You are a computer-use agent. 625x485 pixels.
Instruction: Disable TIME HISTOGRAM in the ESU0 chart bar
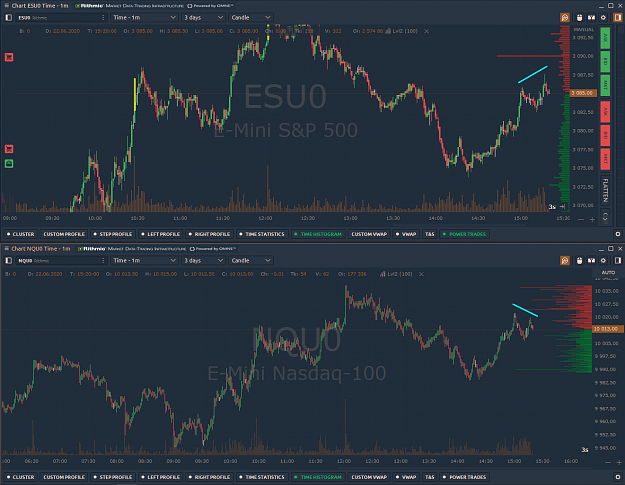(x=318, y=234)
